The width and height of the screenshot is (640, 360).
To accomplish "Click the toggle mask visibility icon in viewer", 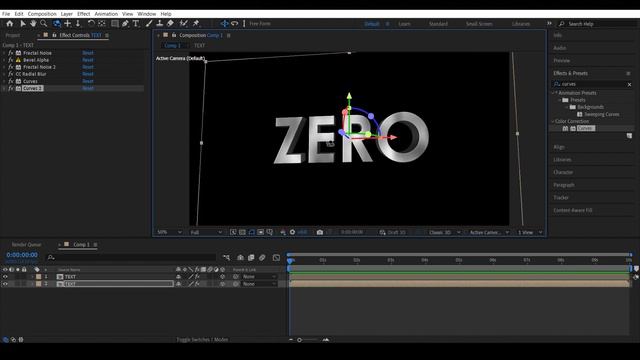I will pos(251,232).
